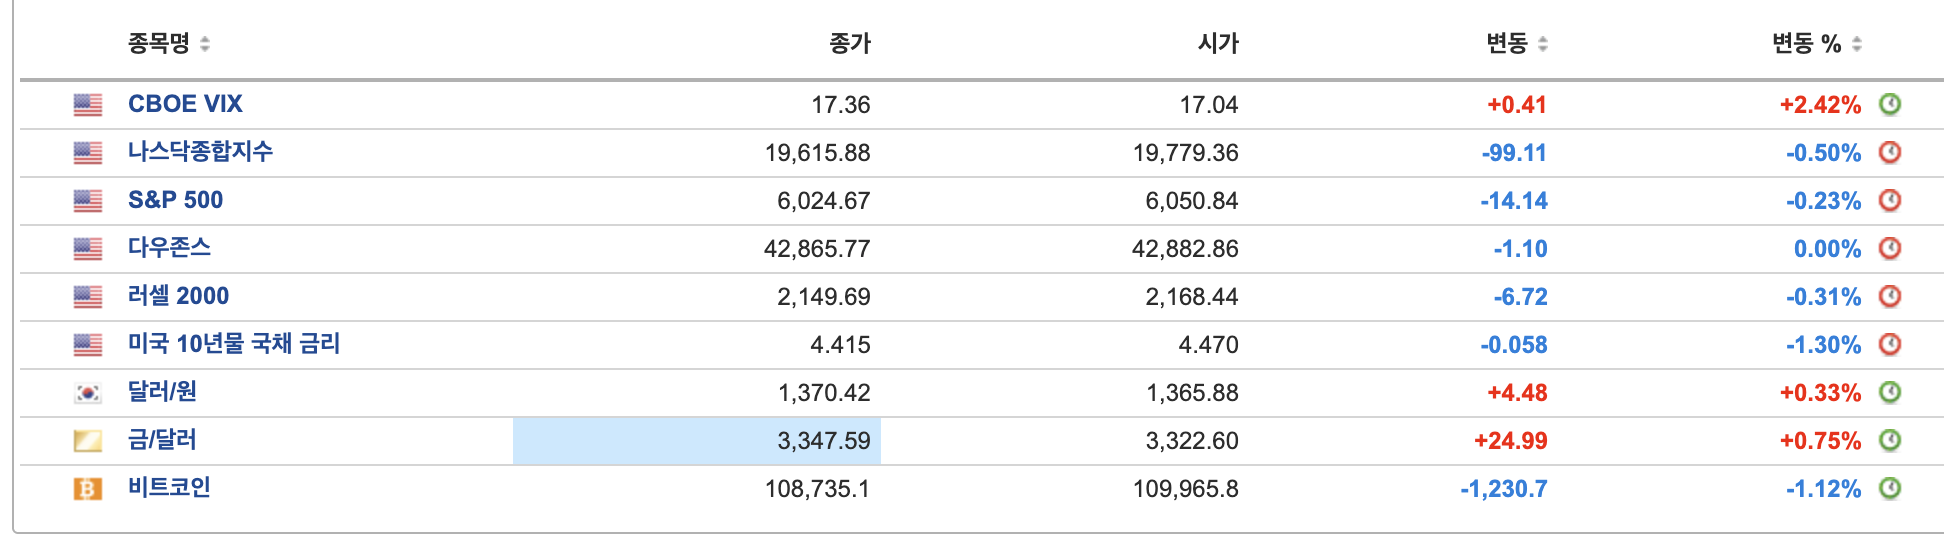1944x550 pixels.
Task: Toggle sort arrows next to 변동 header
Action: point(1543,44)
